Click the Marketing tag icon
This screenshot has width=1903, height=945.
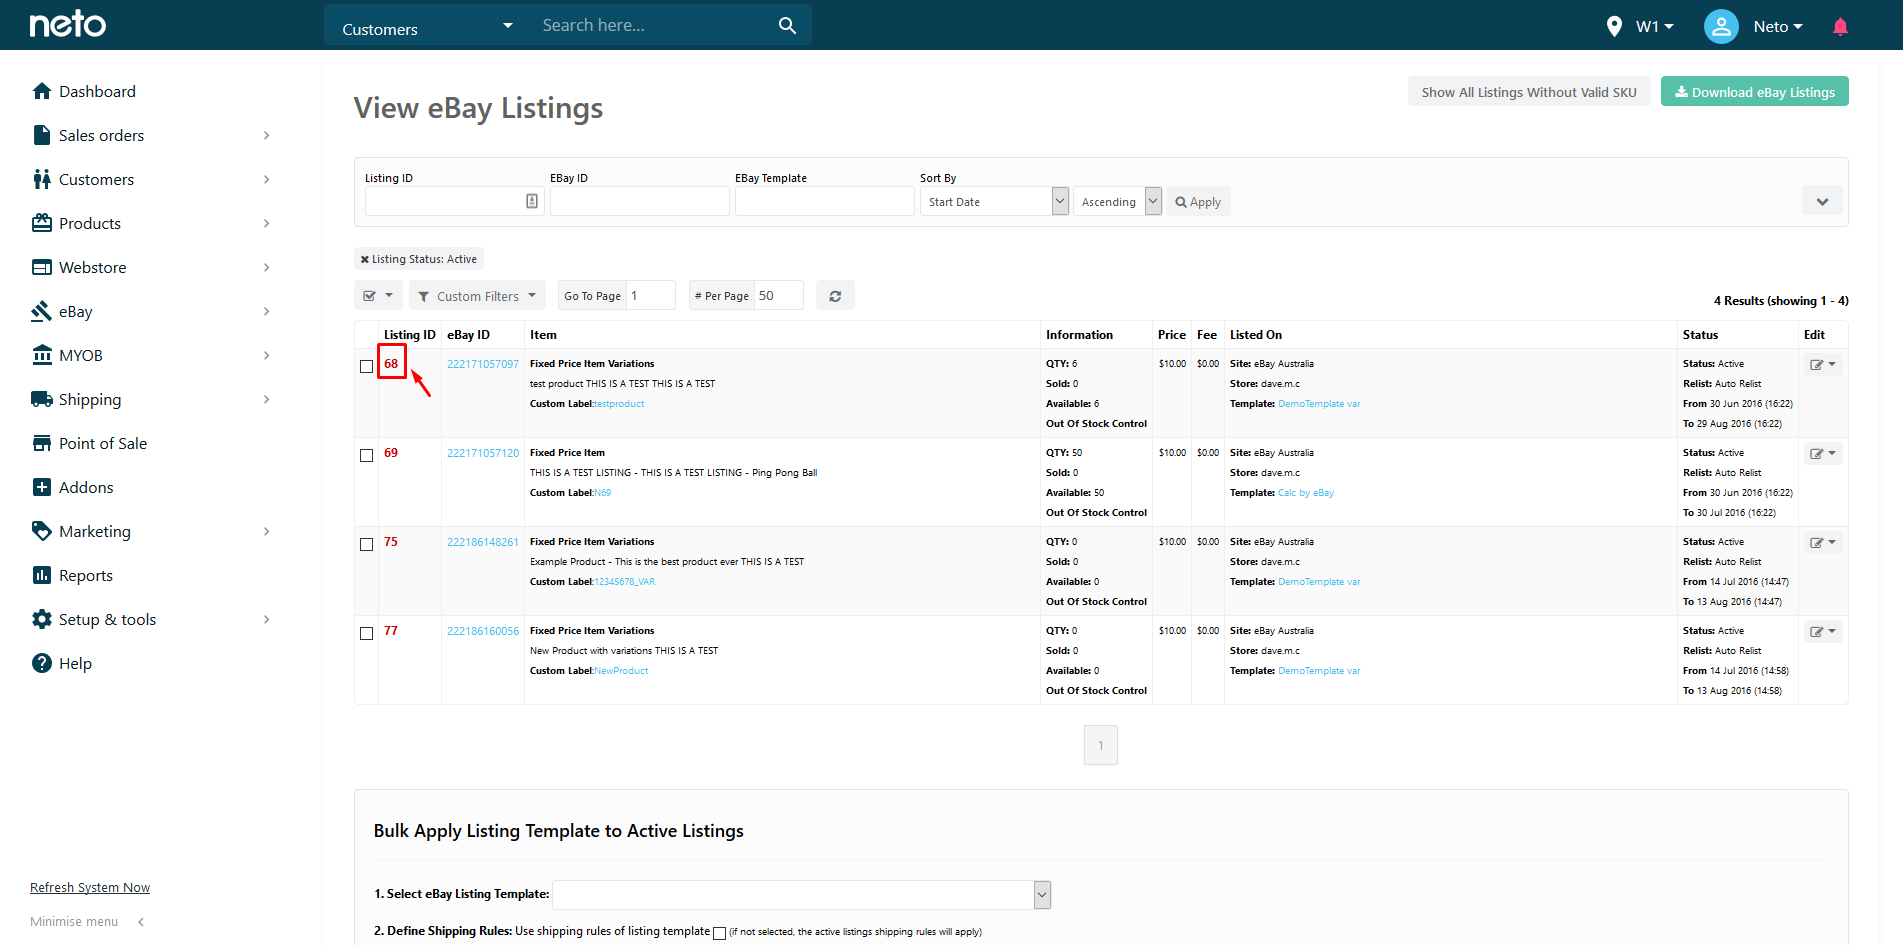pyautogui.click(x=41, y=531)
